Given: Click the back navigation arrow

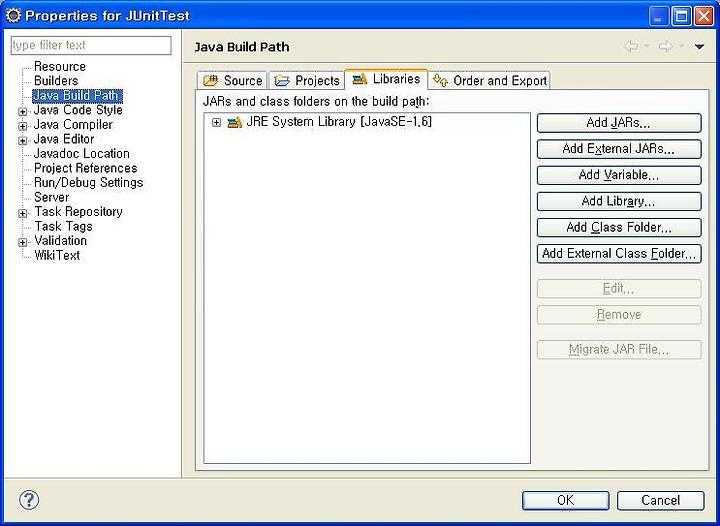Looking at the screenshot, I should [x=631, y=46].
